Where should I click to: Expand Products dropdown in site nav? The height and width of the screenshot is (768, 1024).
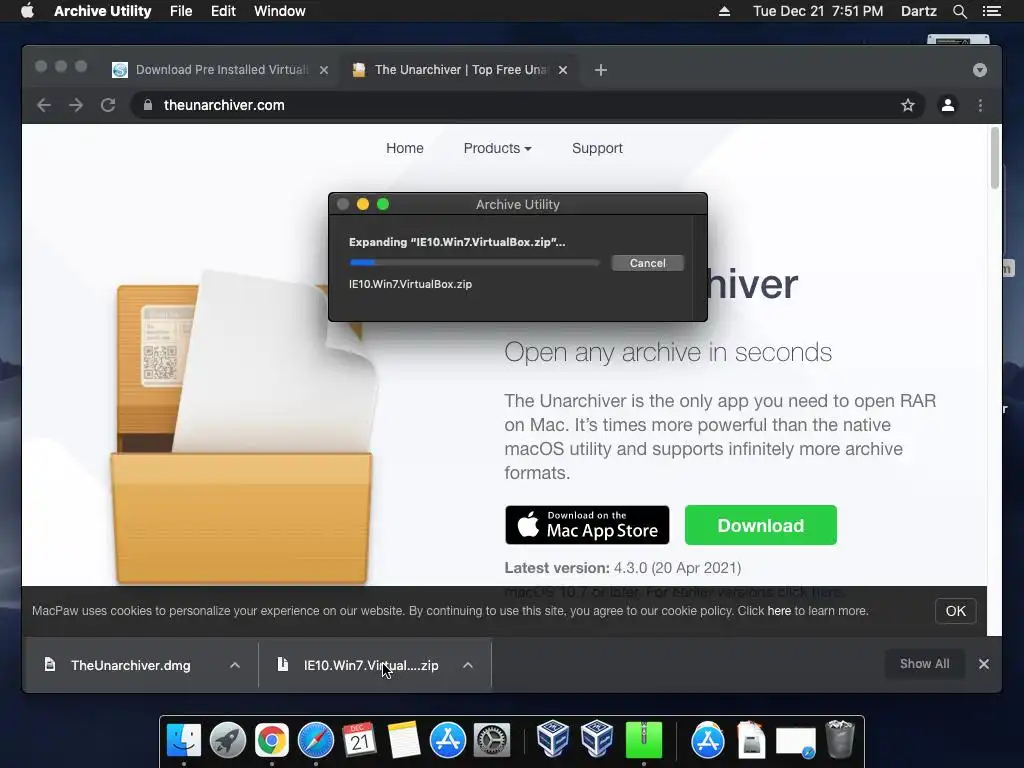pyautogui.click(x=498, y=148)
